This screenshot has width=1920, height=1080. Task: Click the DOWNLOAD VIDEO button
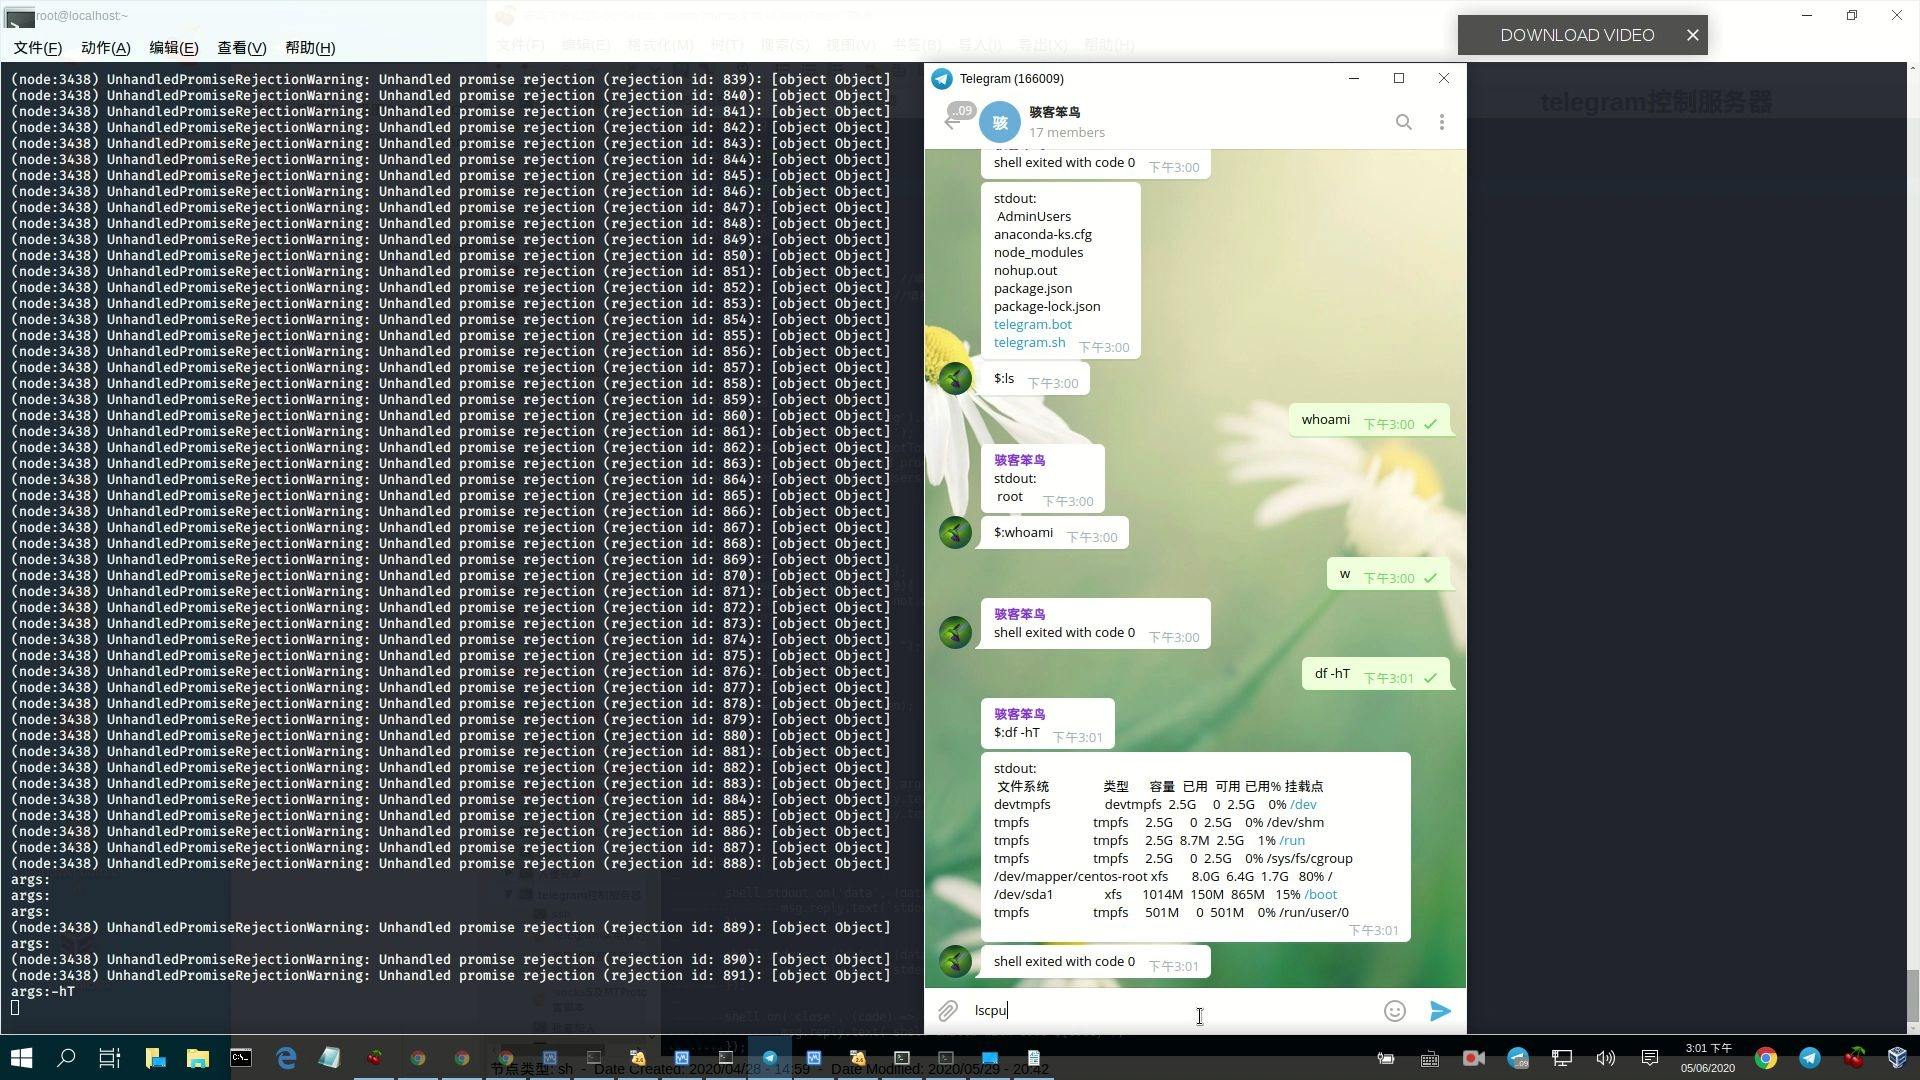[x=1577, y=35]
